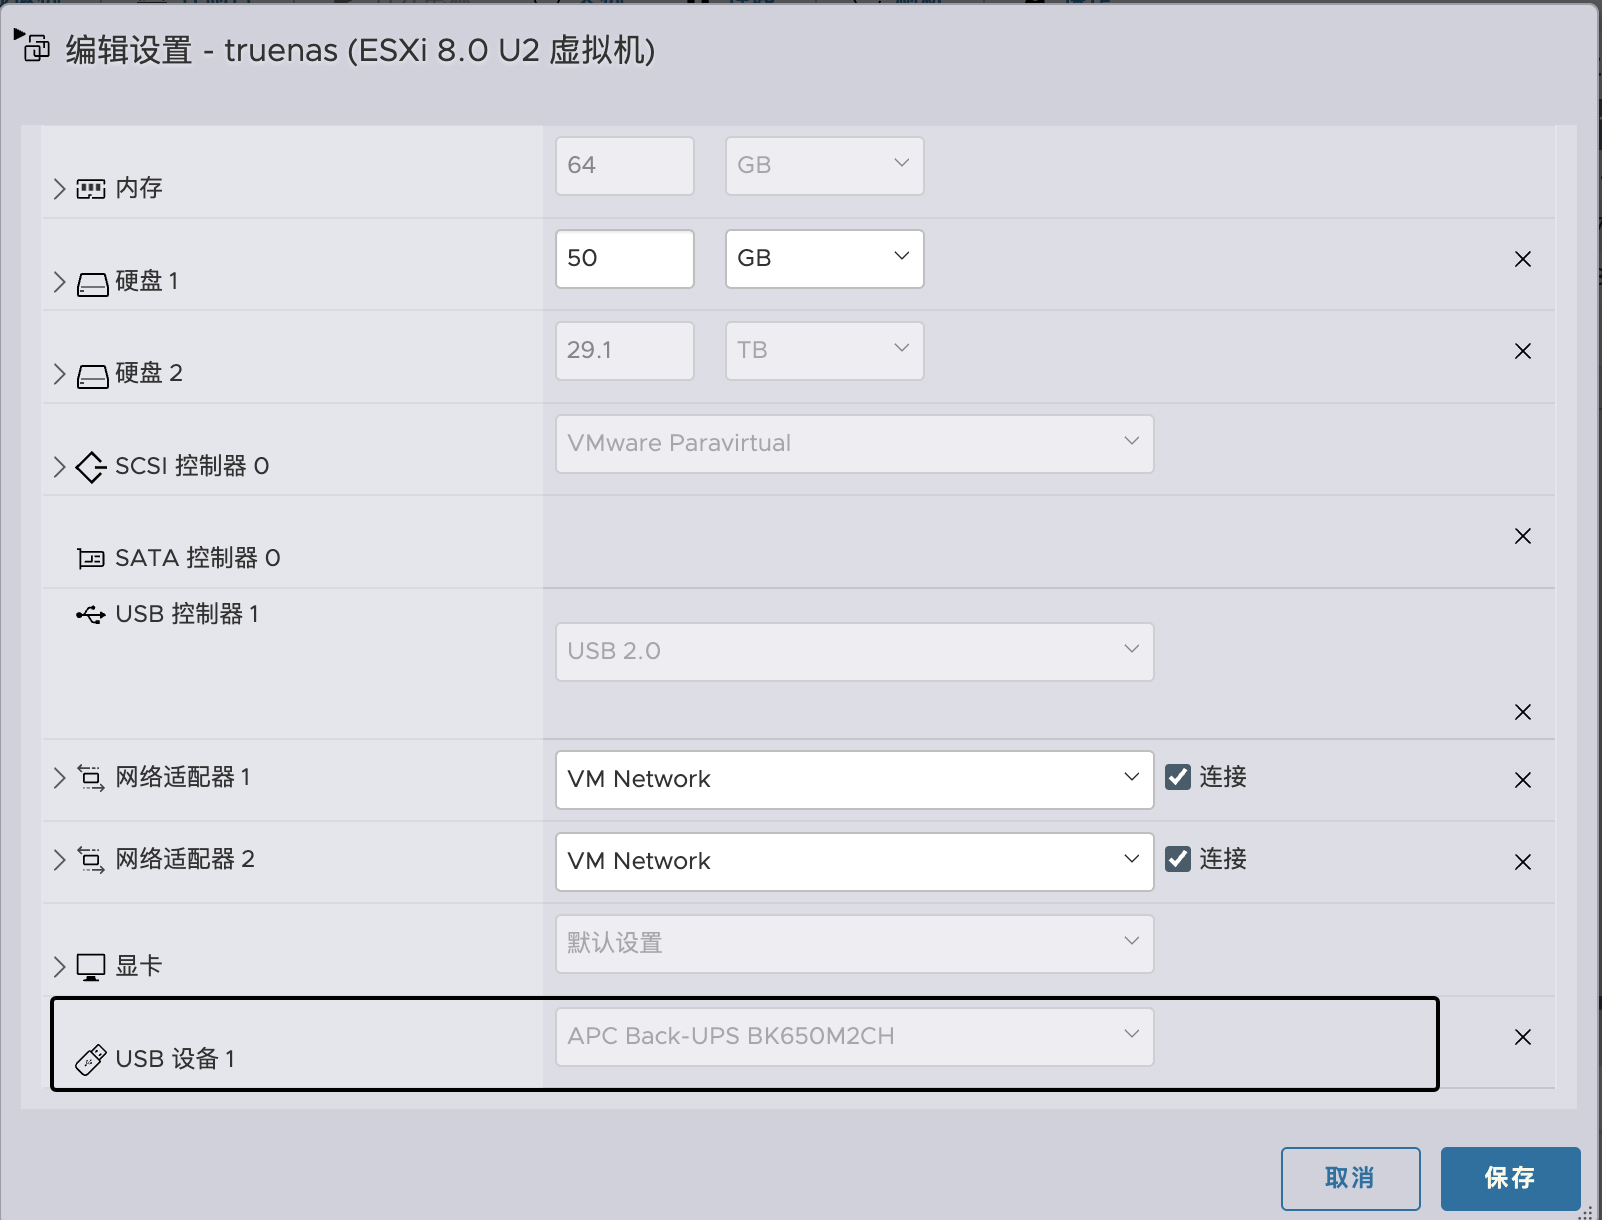Click the memory (内存) icon

(x=91, y=189)
